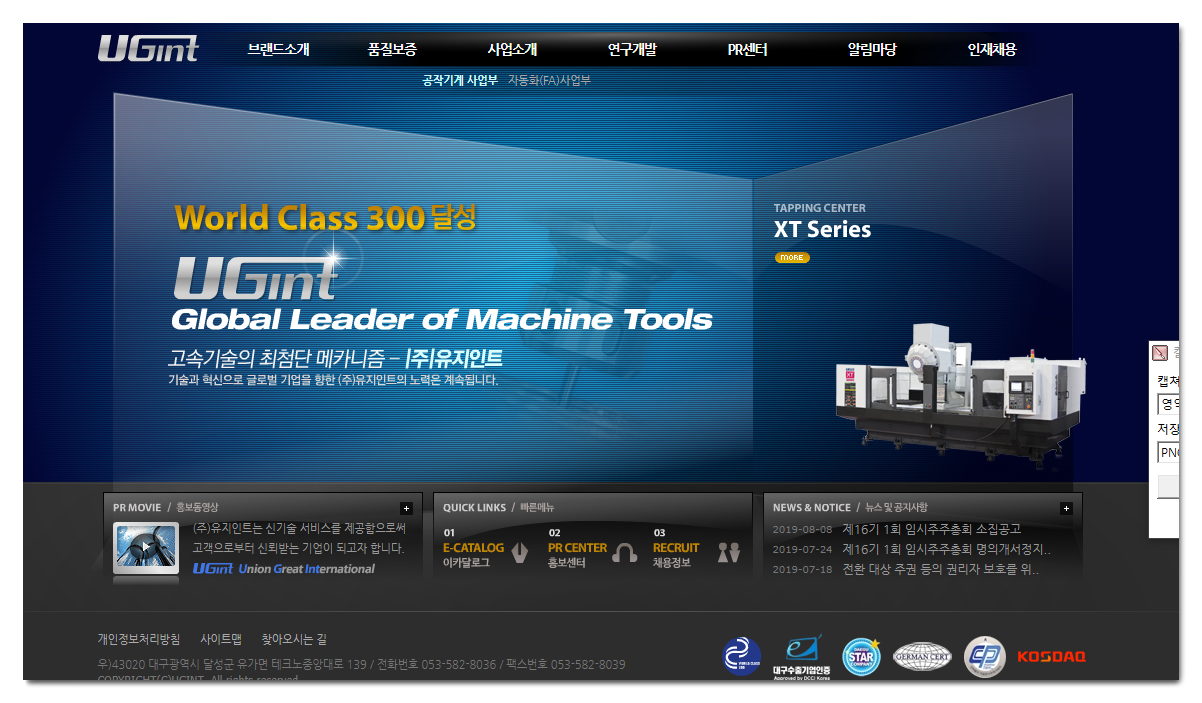Open the 사이트맵 footer link
Screen dimensions: 1202x703
221,639
